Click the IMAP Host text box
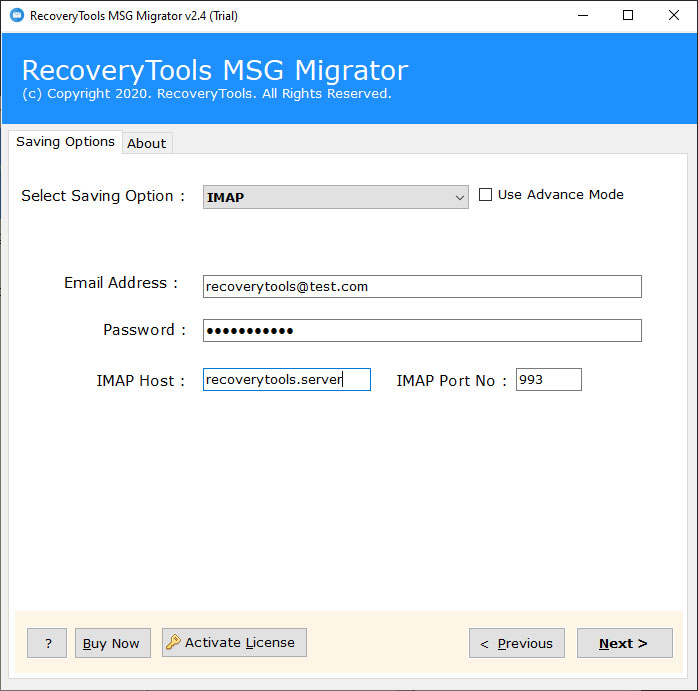 [x=287, y=379]
